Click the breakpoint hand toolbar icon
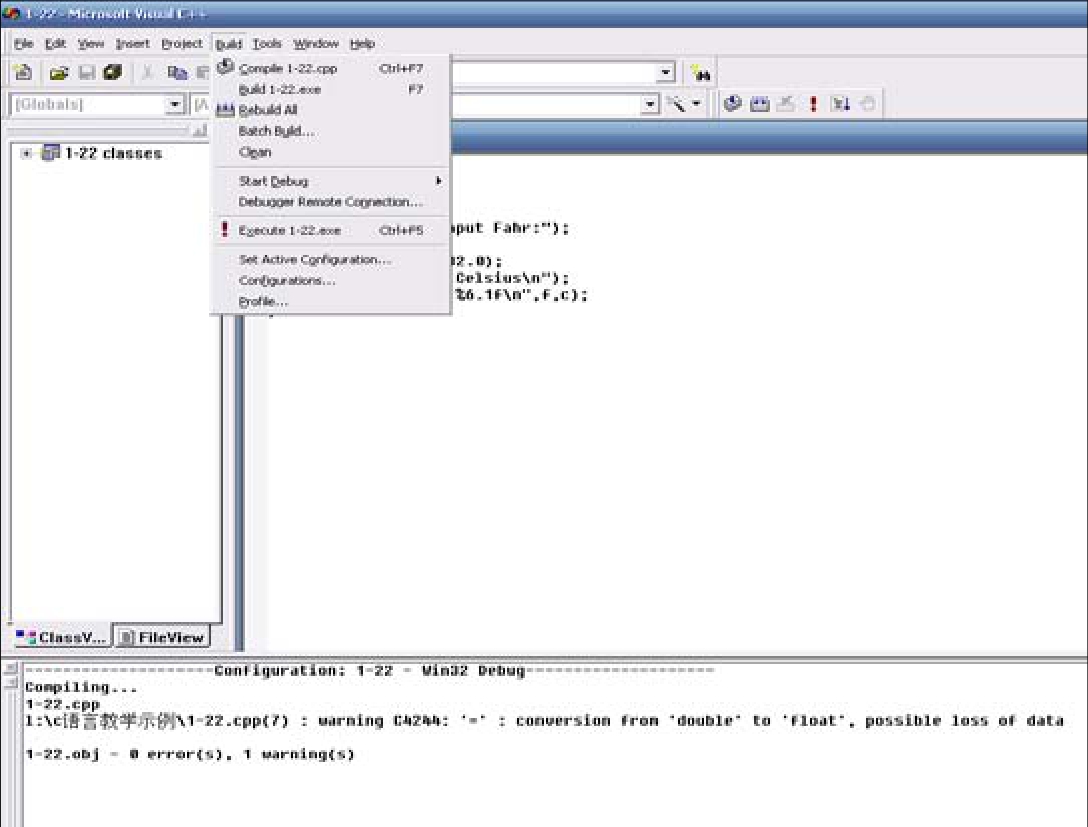This screenshot has height=827, width=1088. pos(867,104)
